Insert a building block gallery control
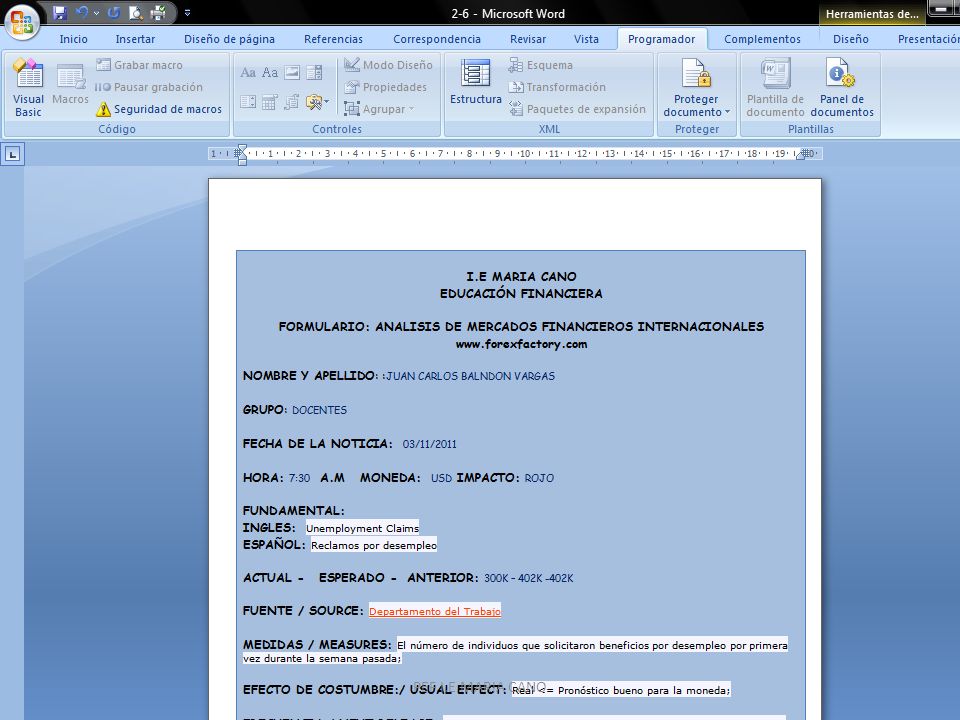The height and width of the screenshot is (720, 960). point(292,102)
